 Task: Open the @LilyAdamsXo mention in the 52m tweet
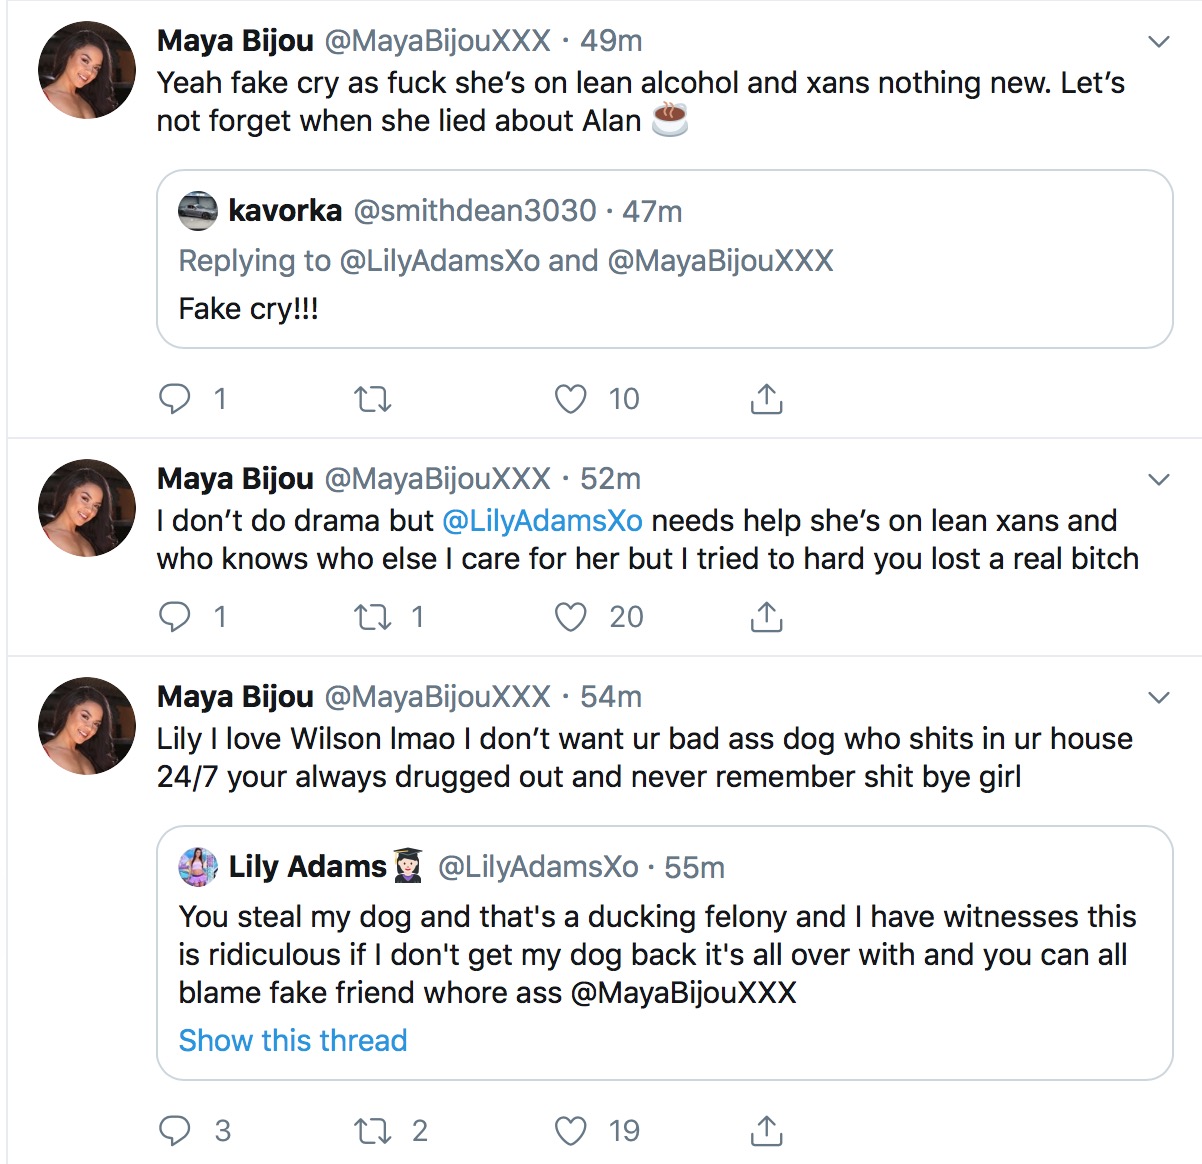coord(545,520)
